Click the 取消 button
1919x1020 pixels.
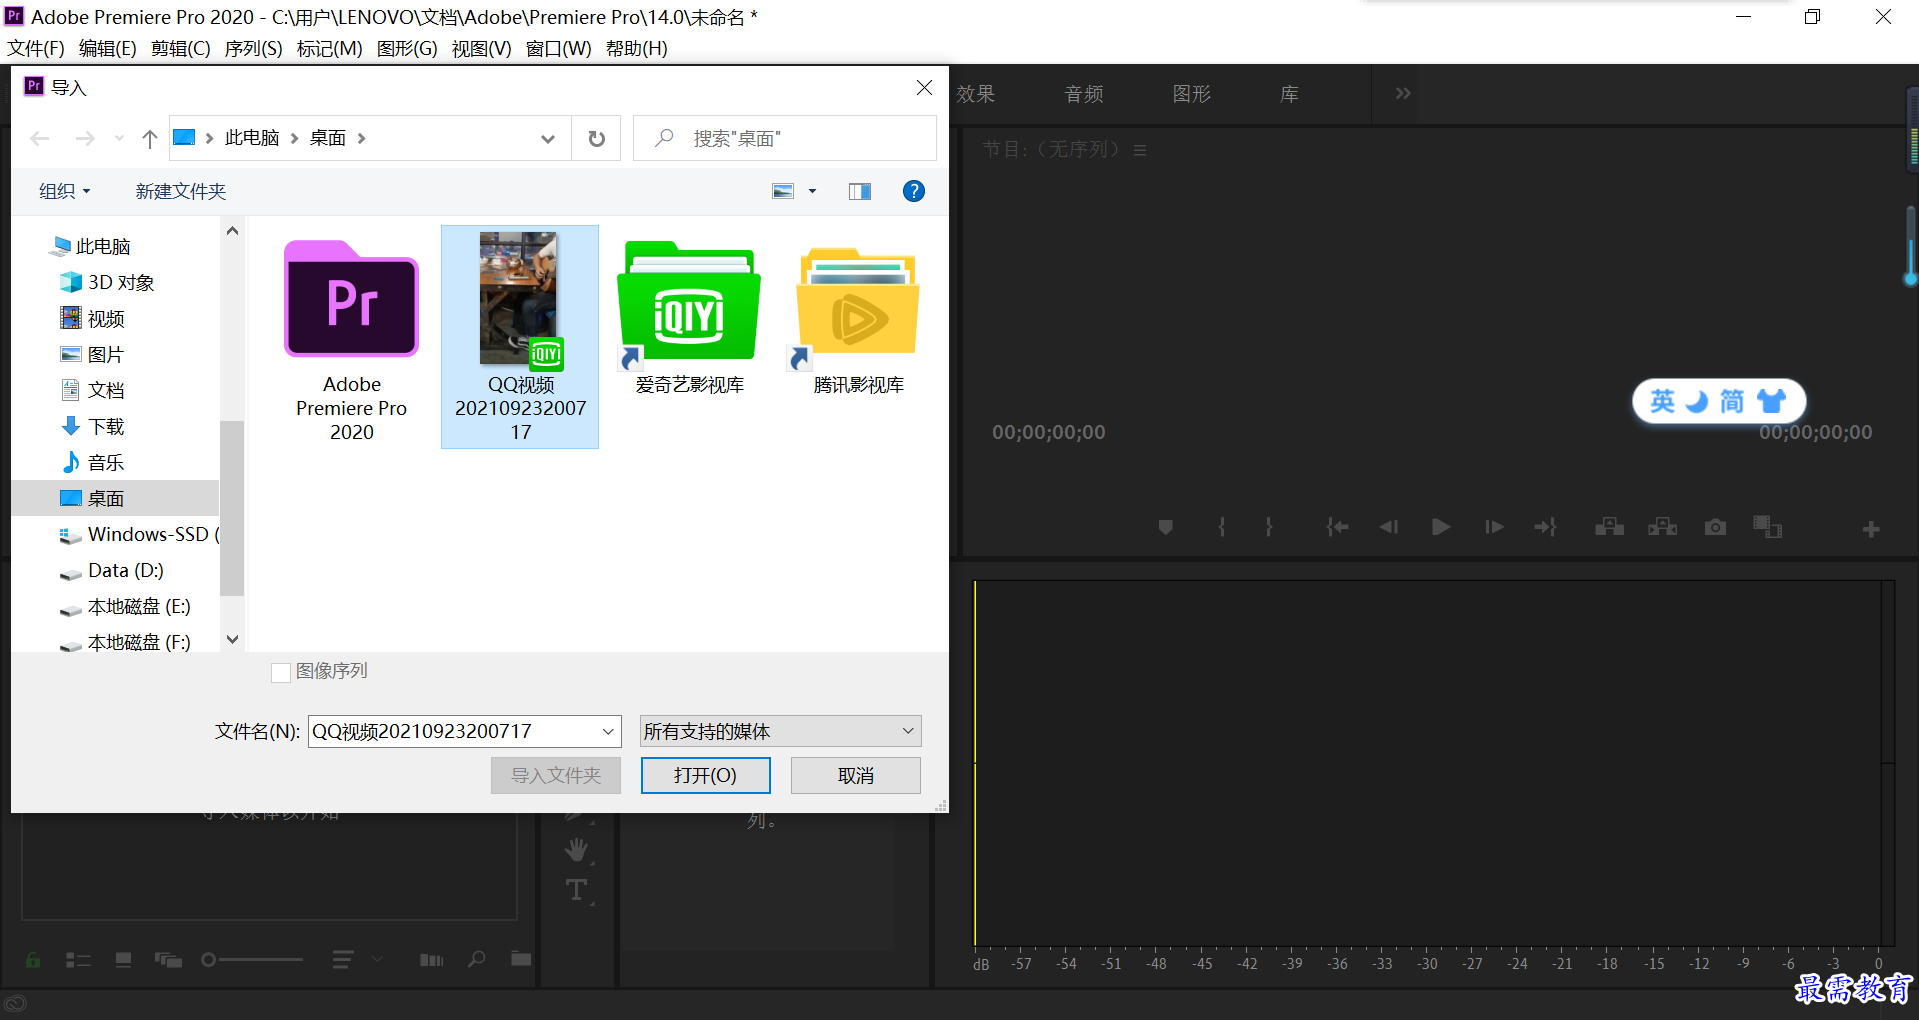(x=855, y=775)
